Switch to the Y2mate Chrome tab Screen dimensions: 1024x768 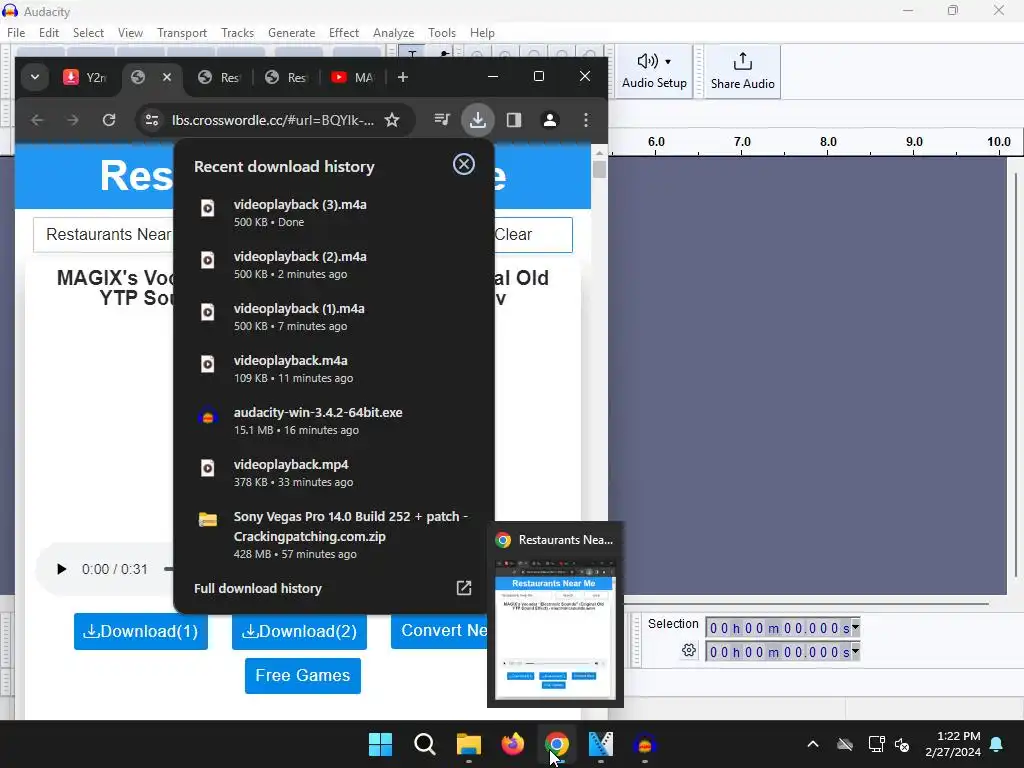pos(86,77)
